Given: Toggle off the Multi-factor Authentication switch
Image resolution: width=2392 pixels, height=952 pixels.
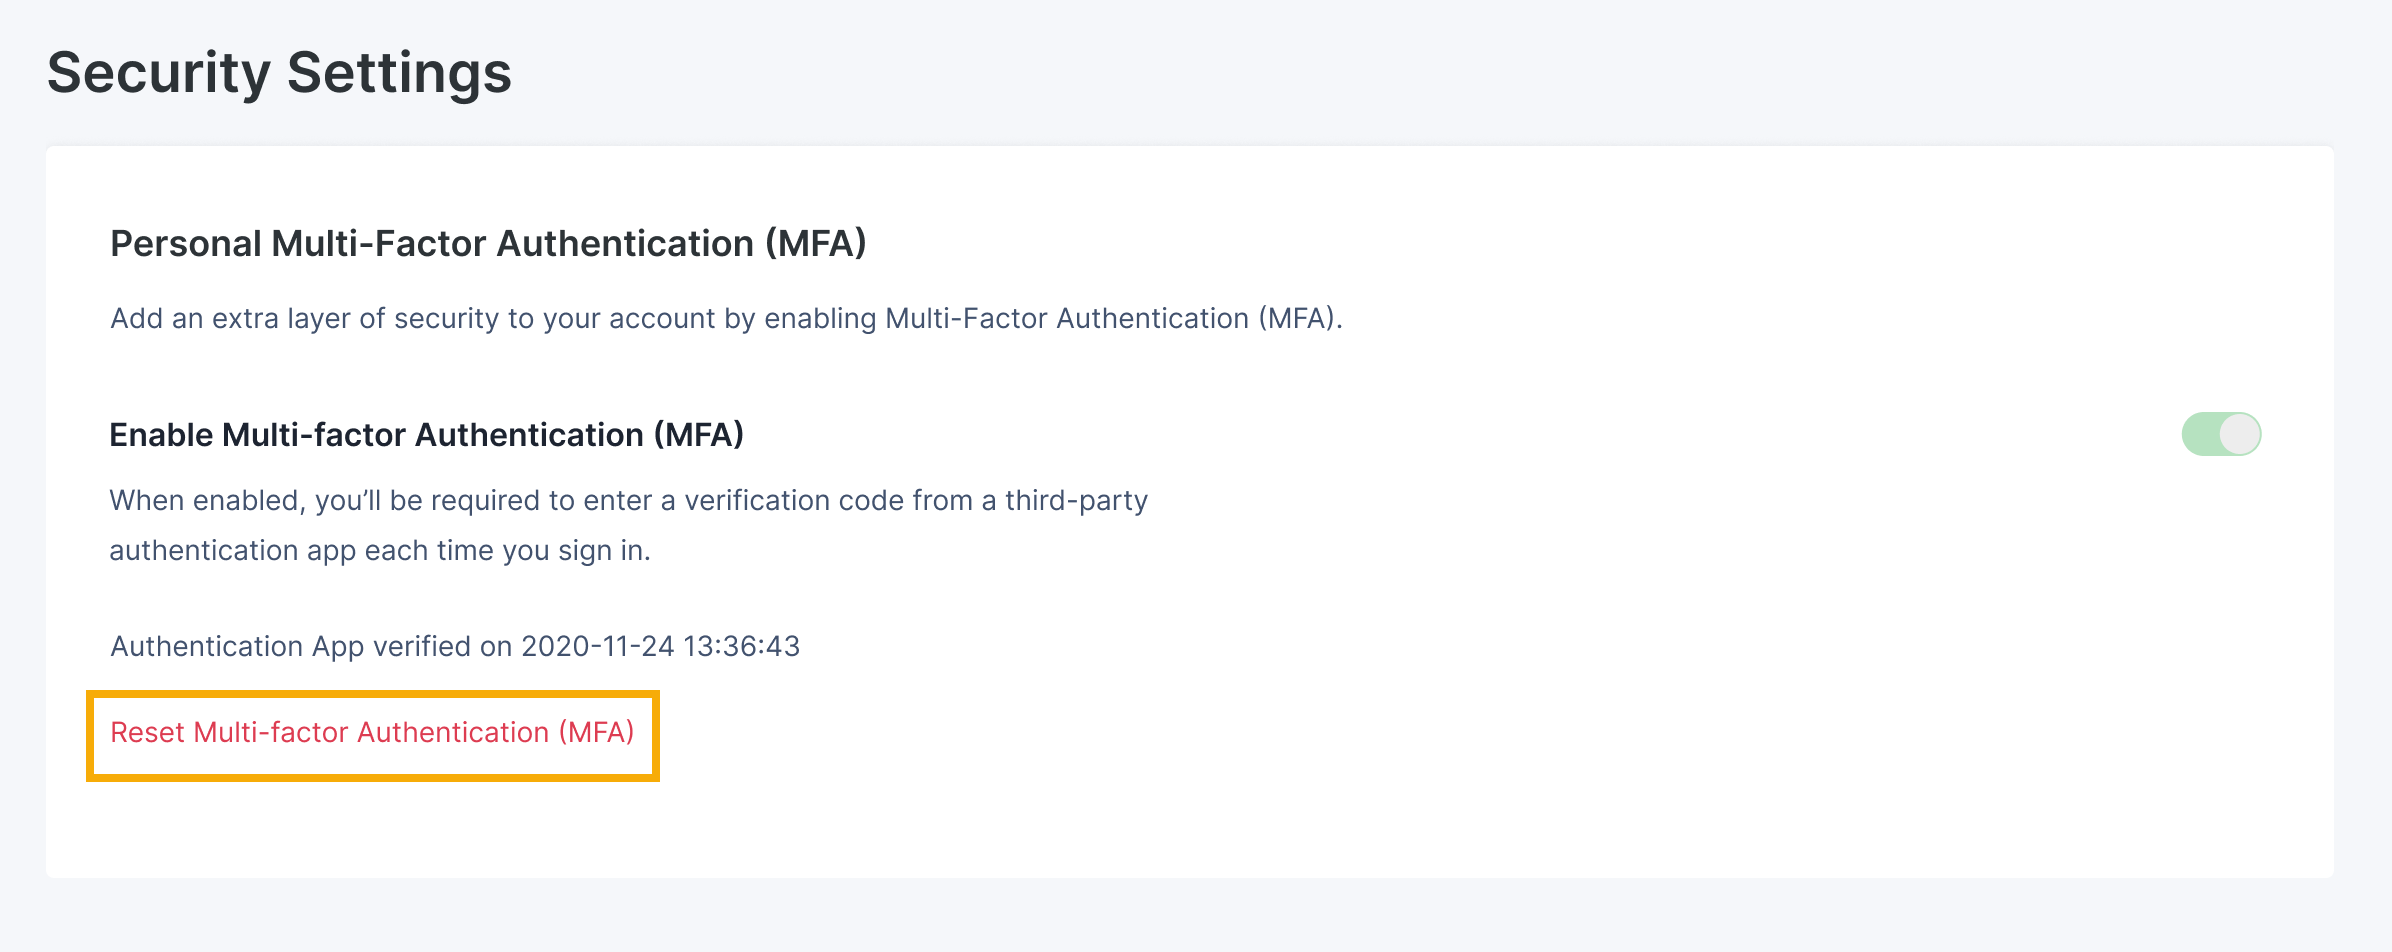Looking at the screenshot, I should click(x=2221, y=434).
